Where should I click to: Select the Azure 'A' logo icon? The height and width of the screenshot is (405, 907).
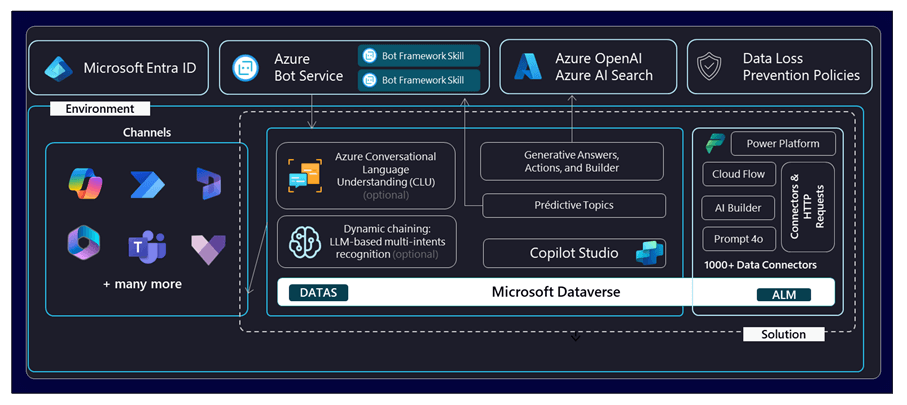[x=528, y=67]
